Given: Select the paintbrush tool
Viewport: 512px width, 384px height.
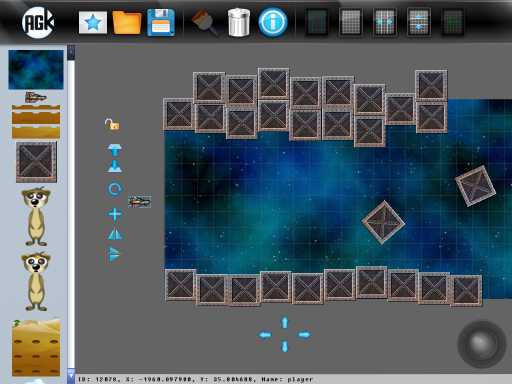Looking at the screenshot, I should pyautogui.click(x=205, y=22).
